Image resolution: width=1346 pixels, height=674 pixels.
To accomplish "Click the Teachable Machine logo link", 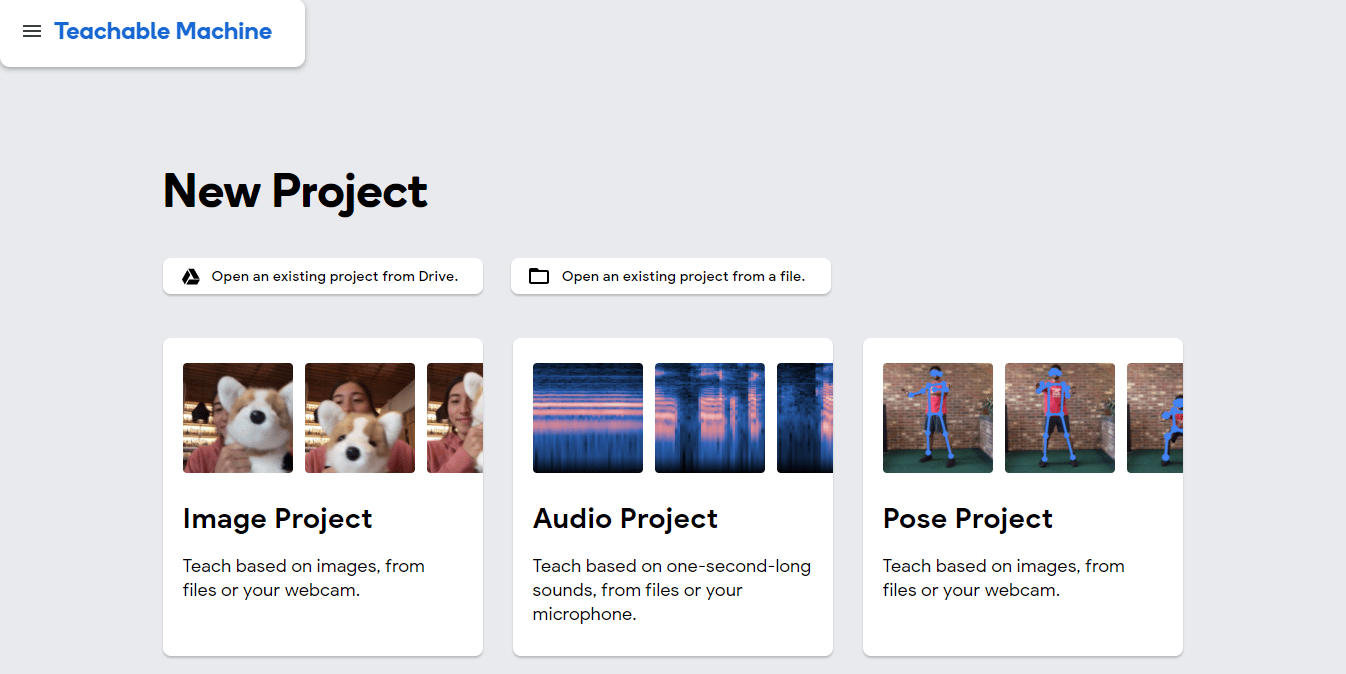I will pyautogui.click(x=163, y=31).
